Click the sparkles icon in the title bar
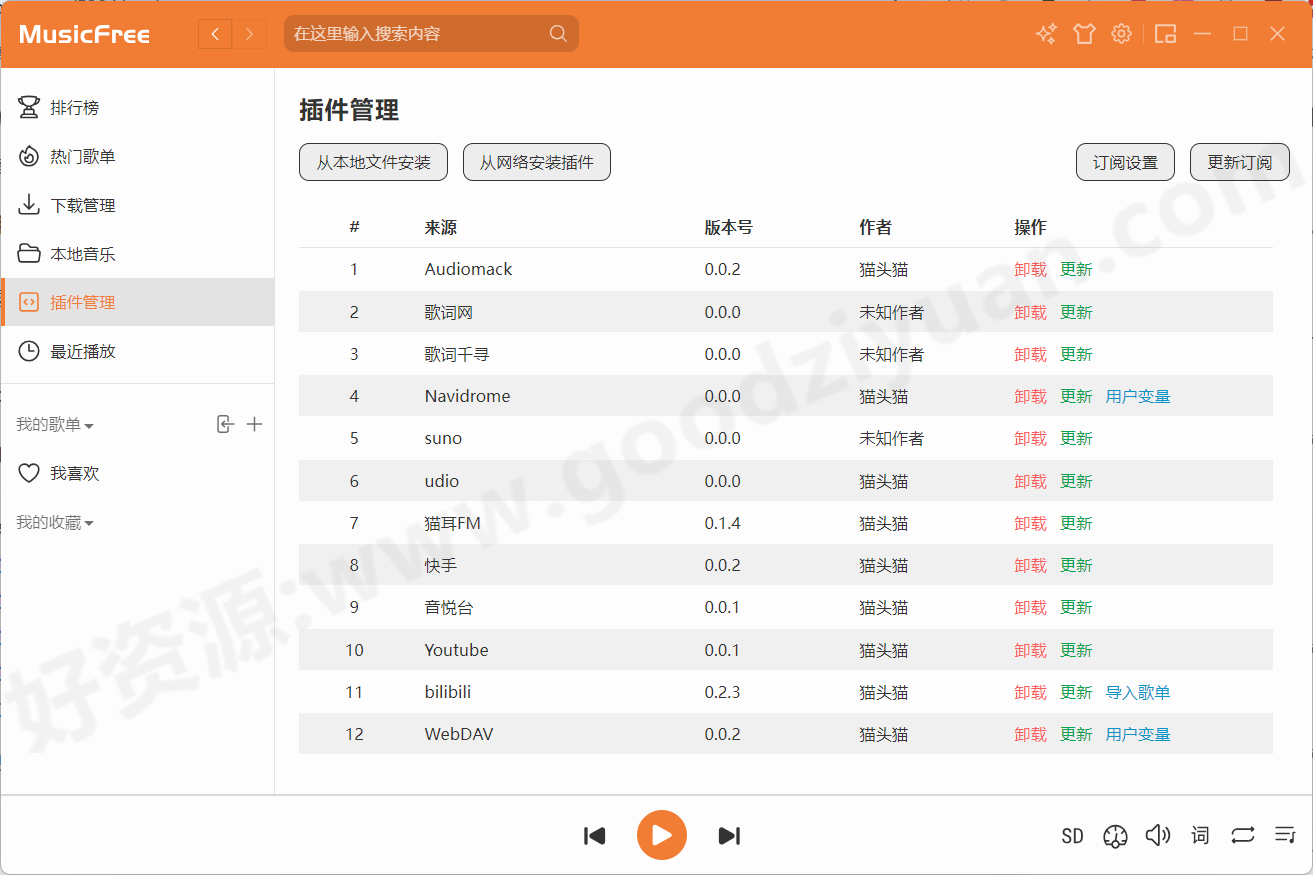The height and width of the screenshot is (875, 1313). [x=1046, y=33]
